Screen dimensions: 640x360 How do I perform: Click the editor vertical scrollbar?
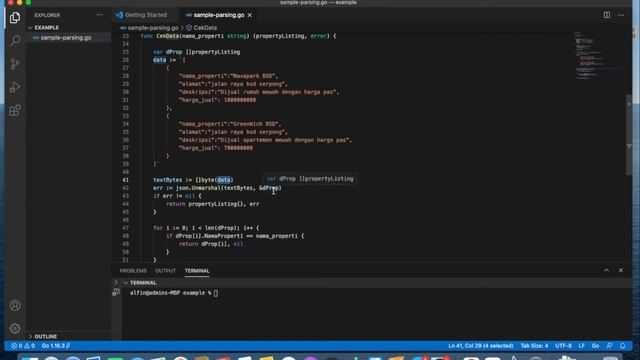tap(629, 135)
